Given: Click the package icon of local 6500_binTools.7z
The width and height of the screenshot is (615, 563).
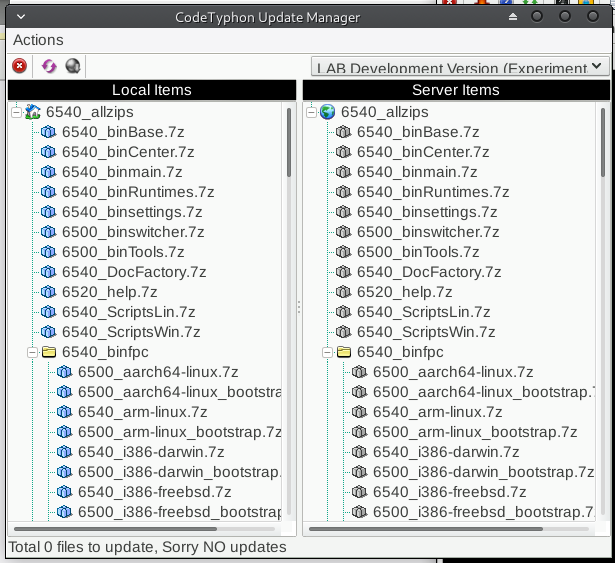Looking at the screenshot, I should (49, 252).
